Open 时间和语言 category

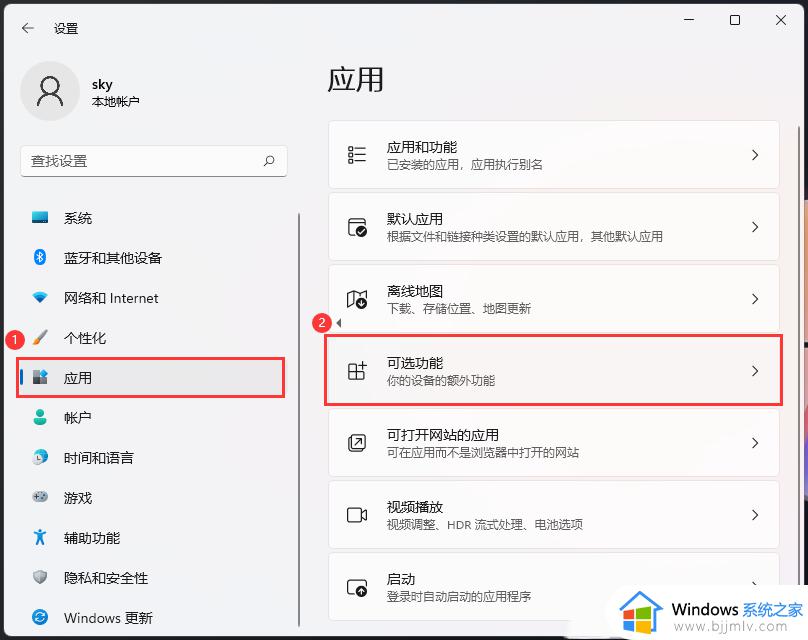(99, 458)
